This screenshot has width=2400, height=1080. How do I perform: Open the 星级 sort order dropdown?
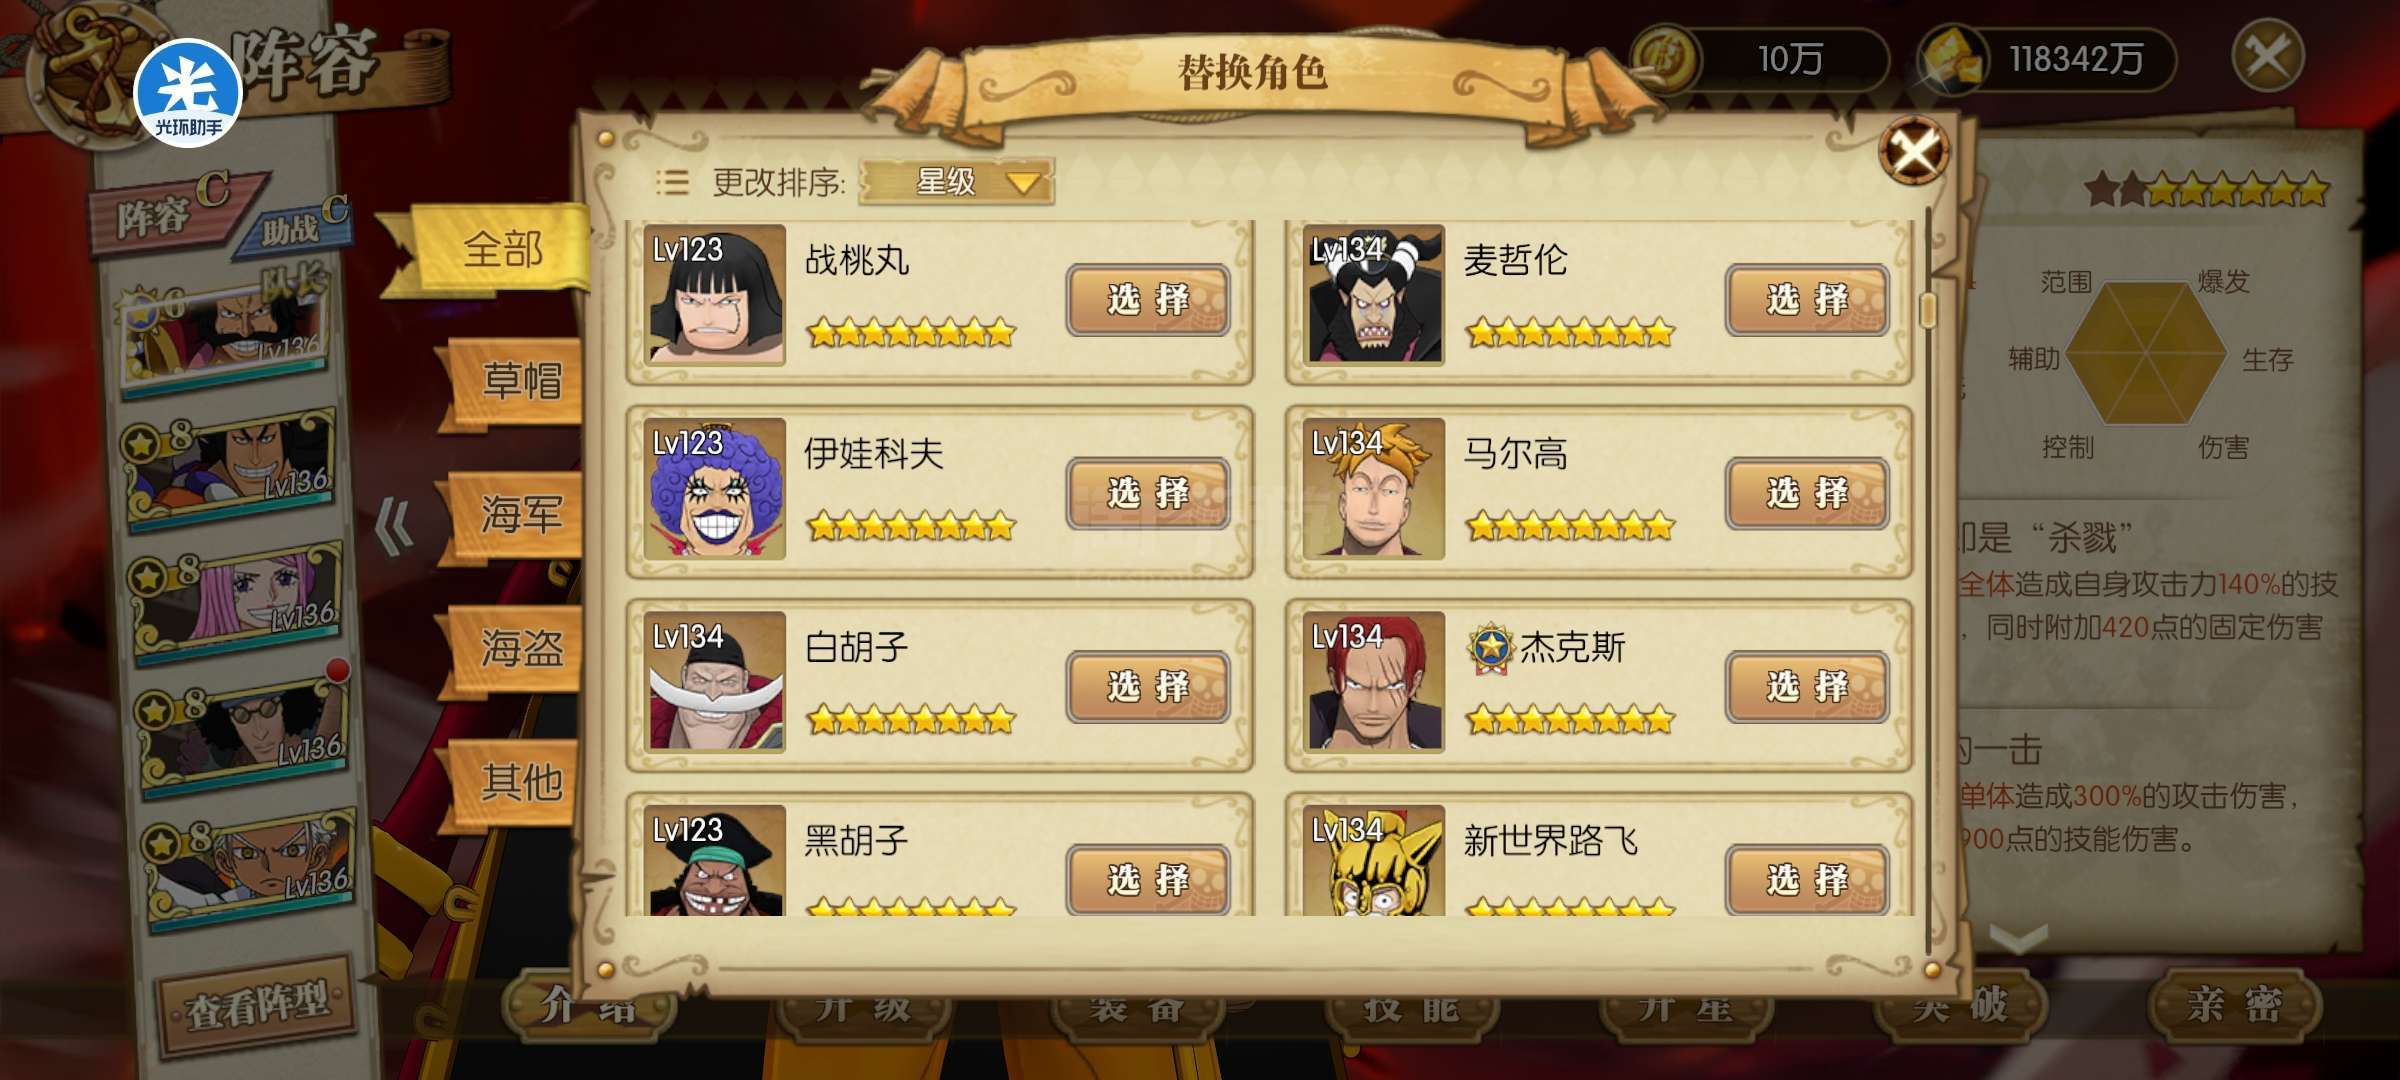point(956,182)
